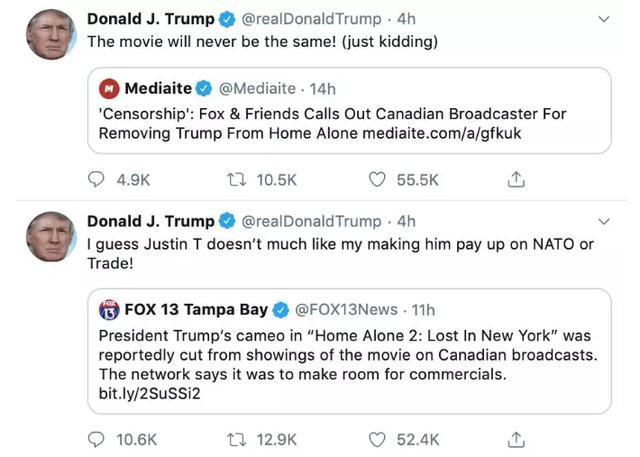Click the Mediaite account name
Viewport: 640px width, 457px height.
[158, 89]
